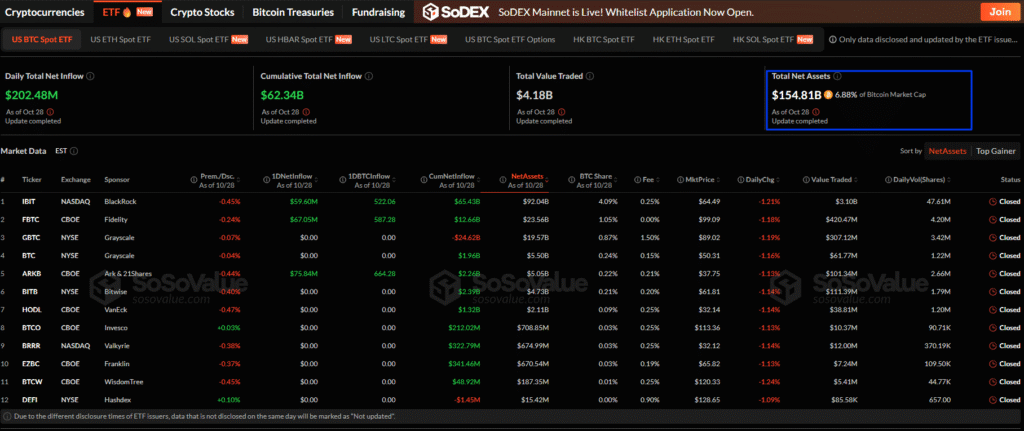Click the IBIT ticker row
The image size is (1024, 431).
(512, 202)
